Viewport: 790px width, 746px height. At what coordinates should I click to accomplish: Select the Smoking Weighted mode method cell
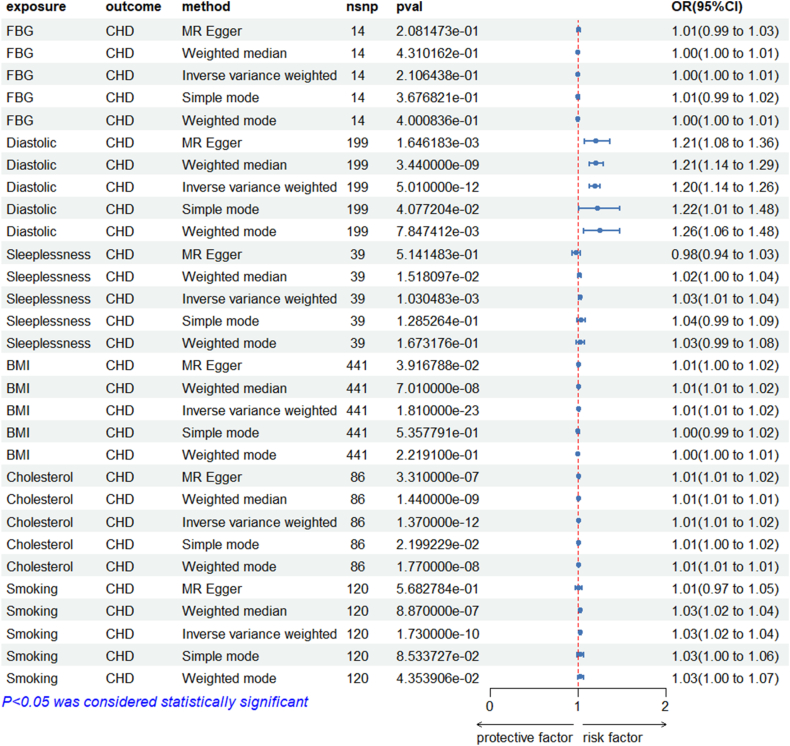pyautogui.click(x=229, y=679)
